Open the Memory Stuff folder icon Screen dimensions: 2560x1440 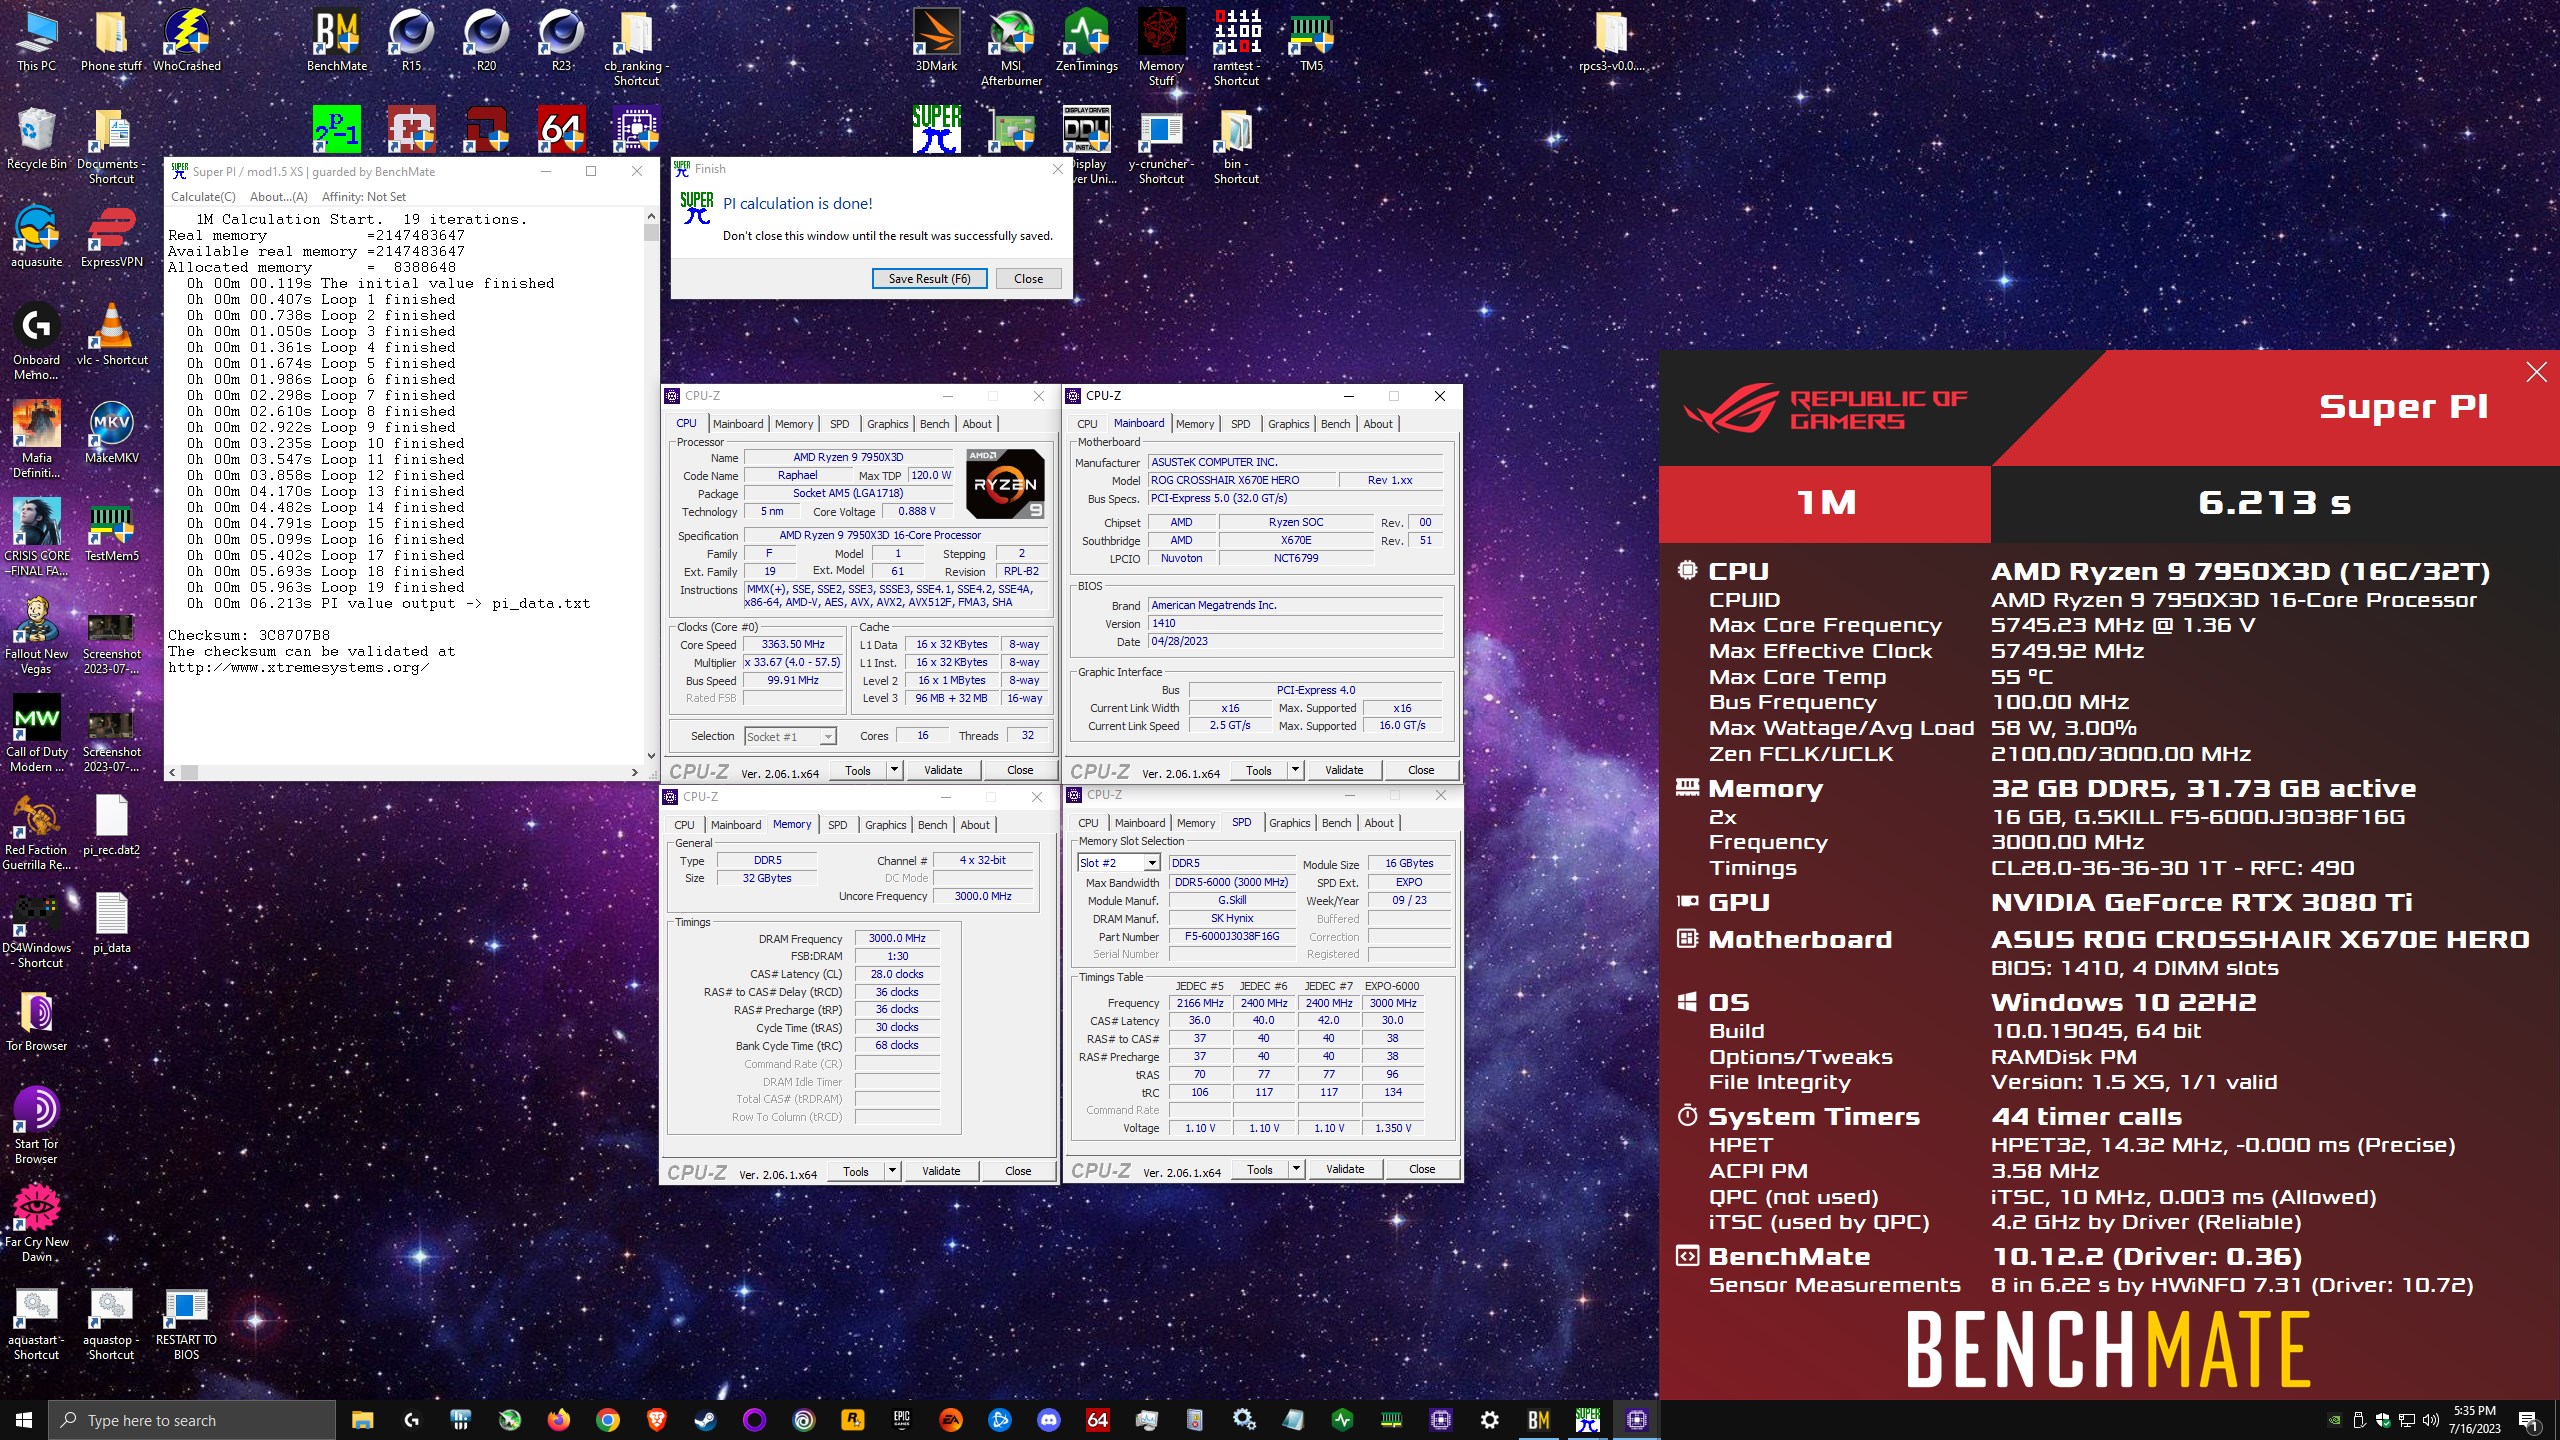click(x=1161, y=48)
